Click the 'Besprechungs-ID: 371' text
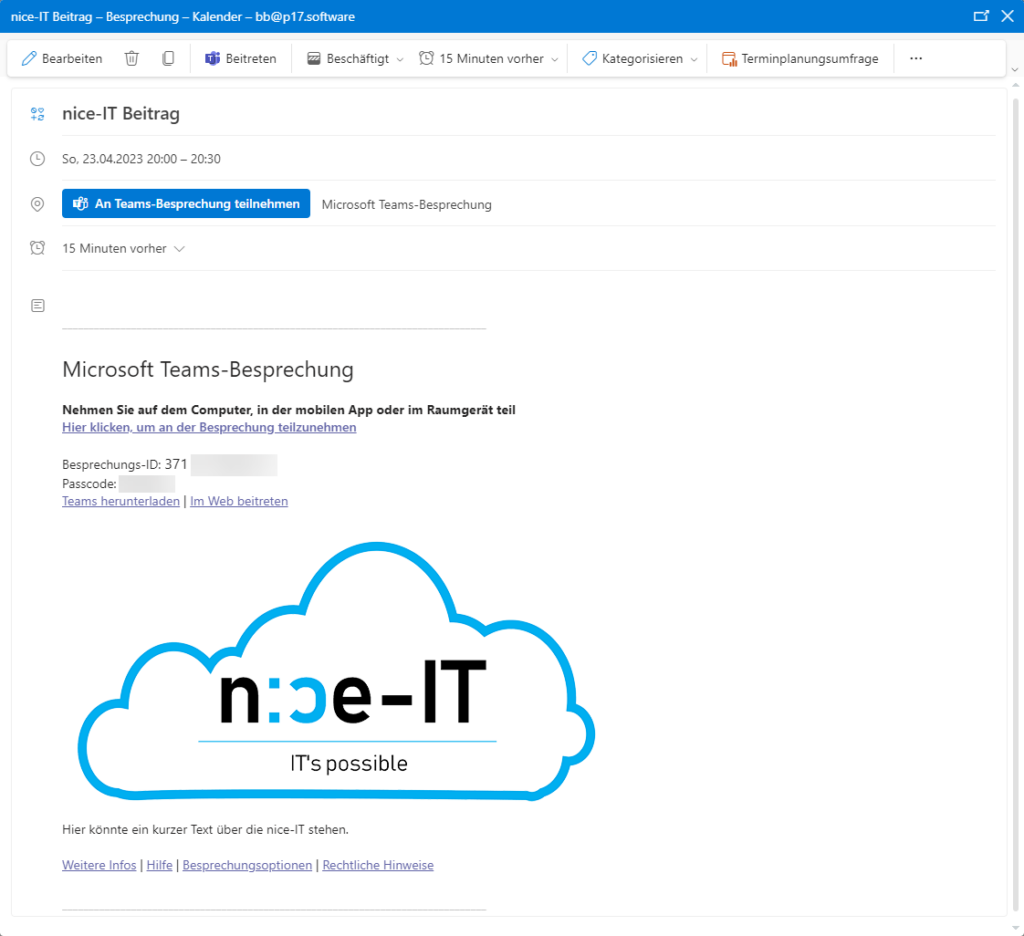Image resolution: width=1024 pixels, height=936 pixels. coord(125,464)
